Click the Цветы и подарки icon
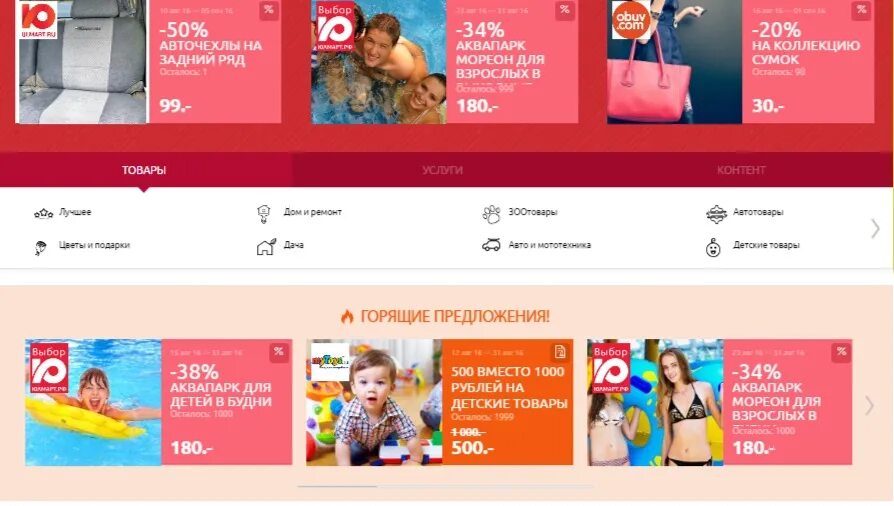This screenshot has width=894, height=506. (40, 248)
